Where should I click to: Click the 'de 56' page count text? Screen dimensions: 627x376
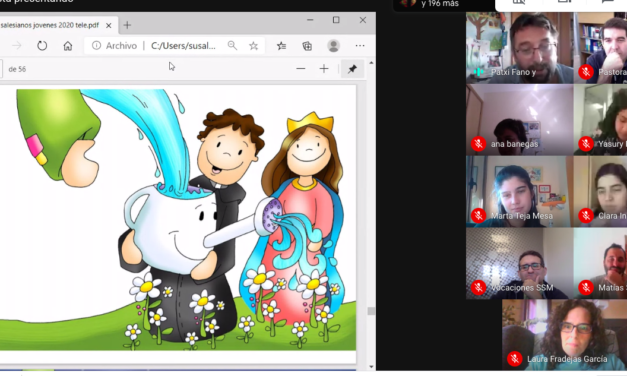pyautogui.click(x=17, y=69)
